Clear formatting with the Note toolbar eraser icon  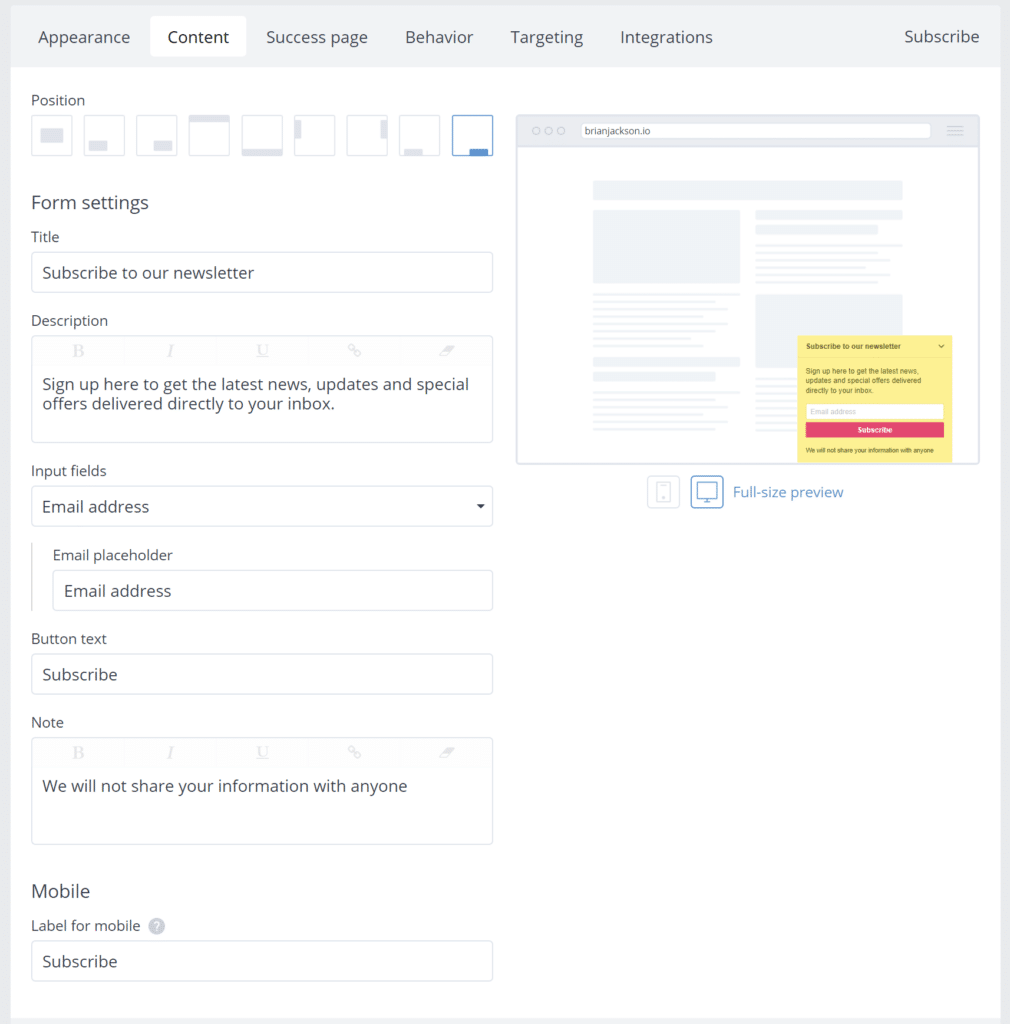tap(446, 753)
